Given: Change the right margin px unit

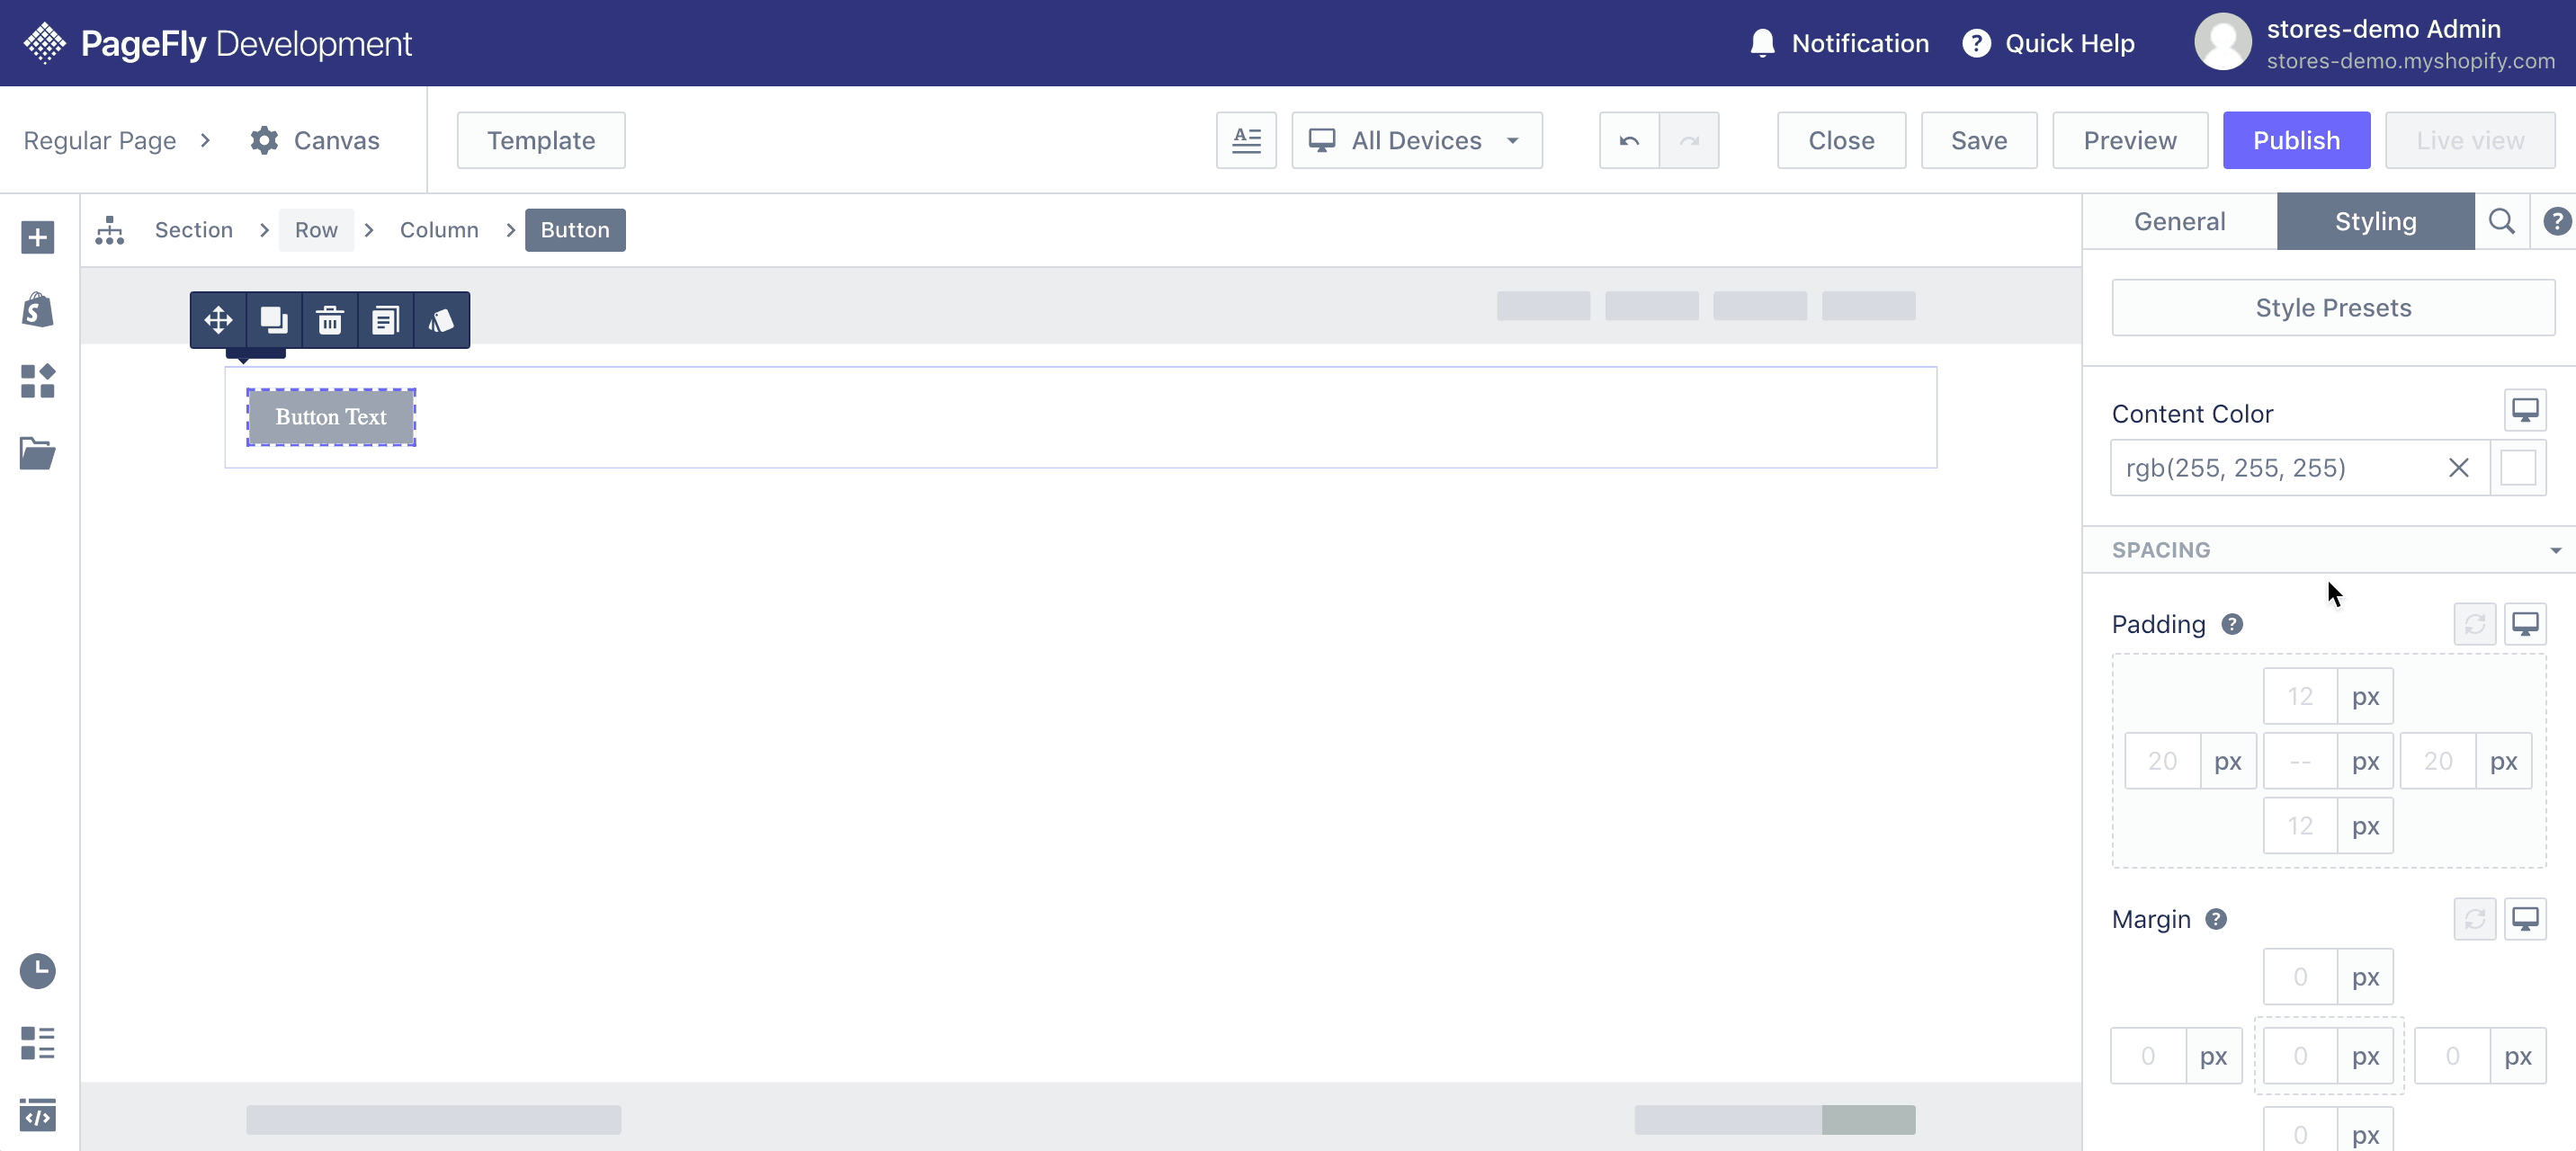Looking at the screenshot, I should (2517, 1056).
